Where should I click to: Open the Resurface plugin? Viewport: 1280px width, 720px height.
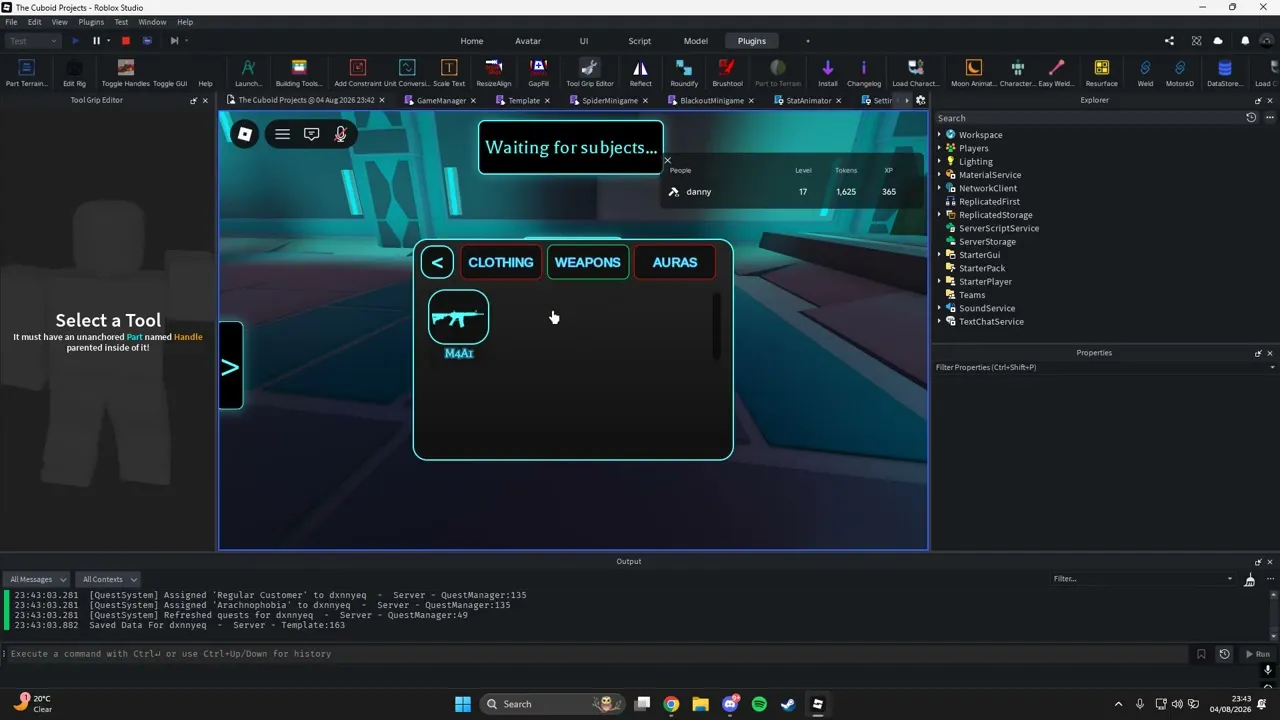point(1101,72)
